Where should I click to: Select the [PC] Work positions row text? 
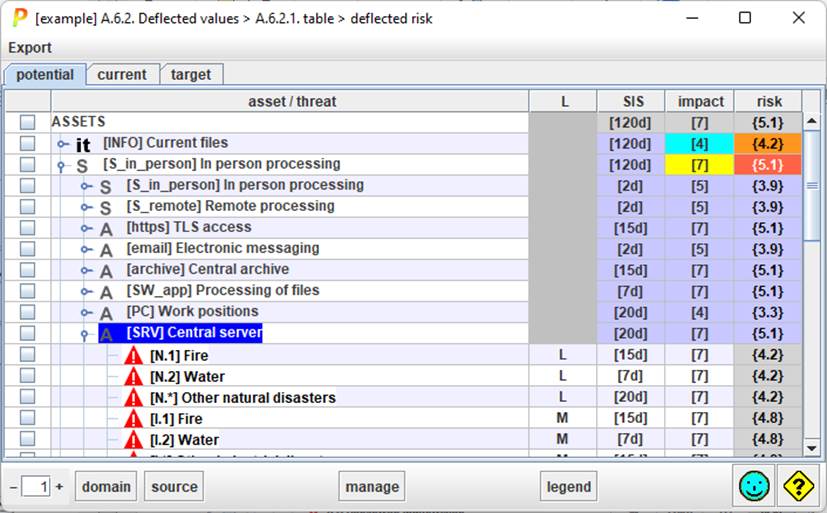193,312
